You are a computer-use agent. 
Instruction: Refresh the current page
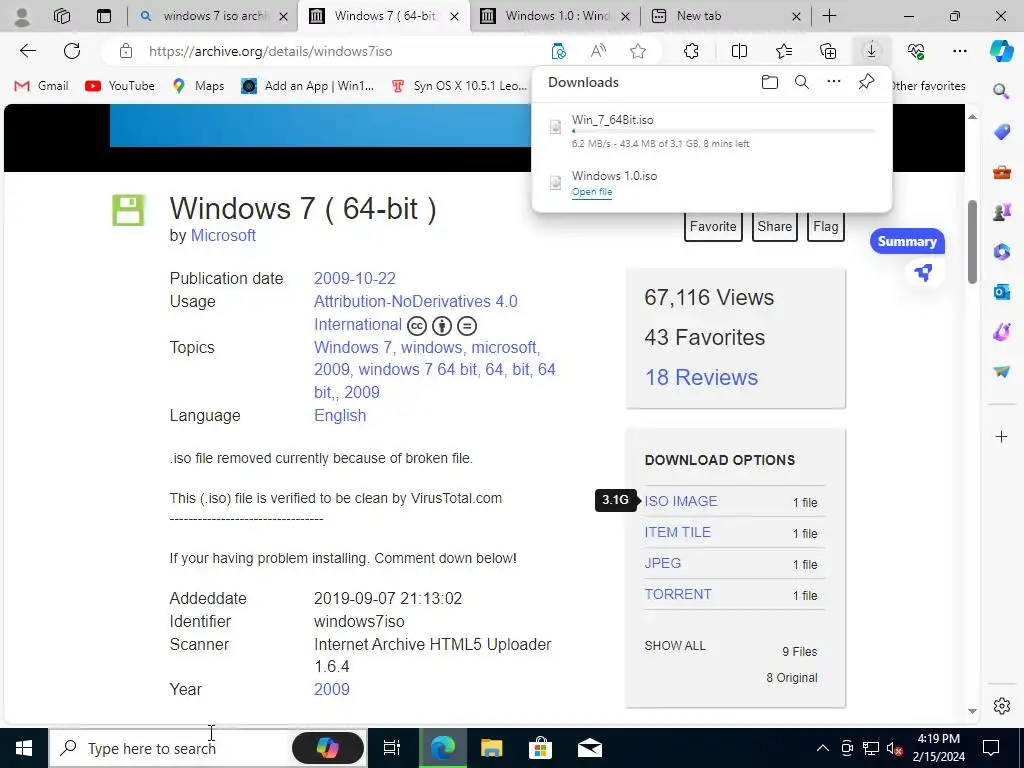coord(72,51)
